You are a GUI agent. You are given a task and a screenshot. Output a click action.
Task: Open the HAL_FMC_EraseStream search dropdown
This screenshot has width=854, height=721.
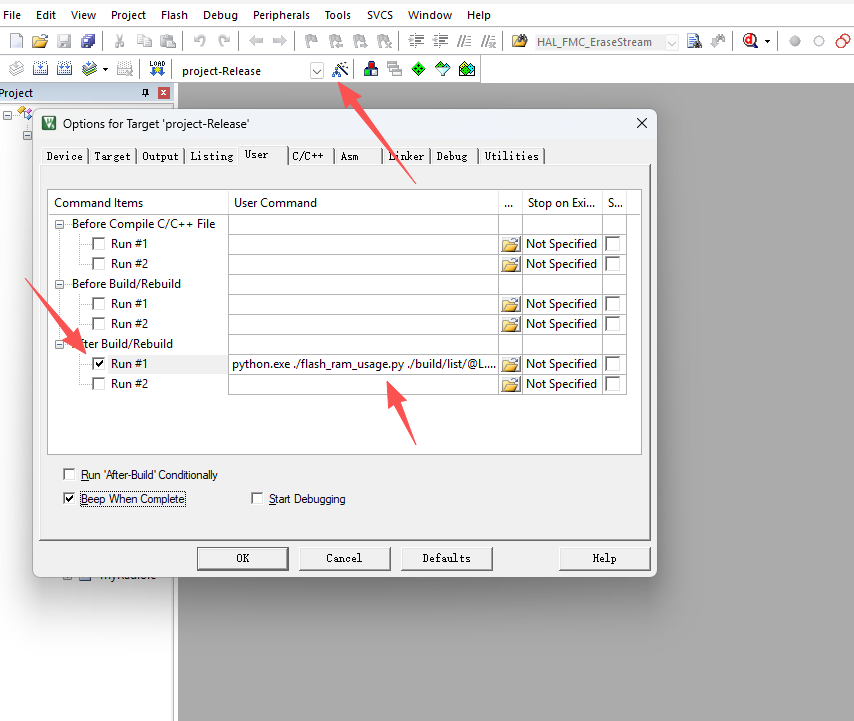pos(672,42)
